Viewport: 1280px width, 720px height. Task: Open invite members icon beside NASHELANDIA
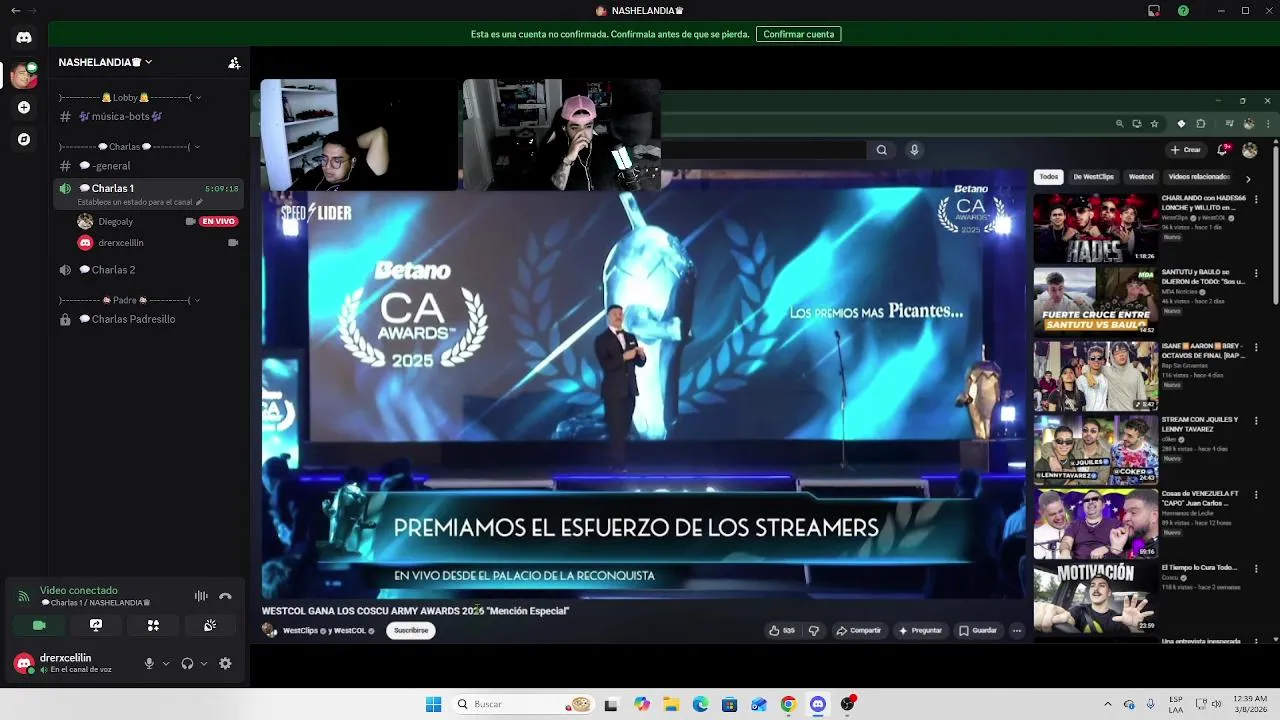234,62
